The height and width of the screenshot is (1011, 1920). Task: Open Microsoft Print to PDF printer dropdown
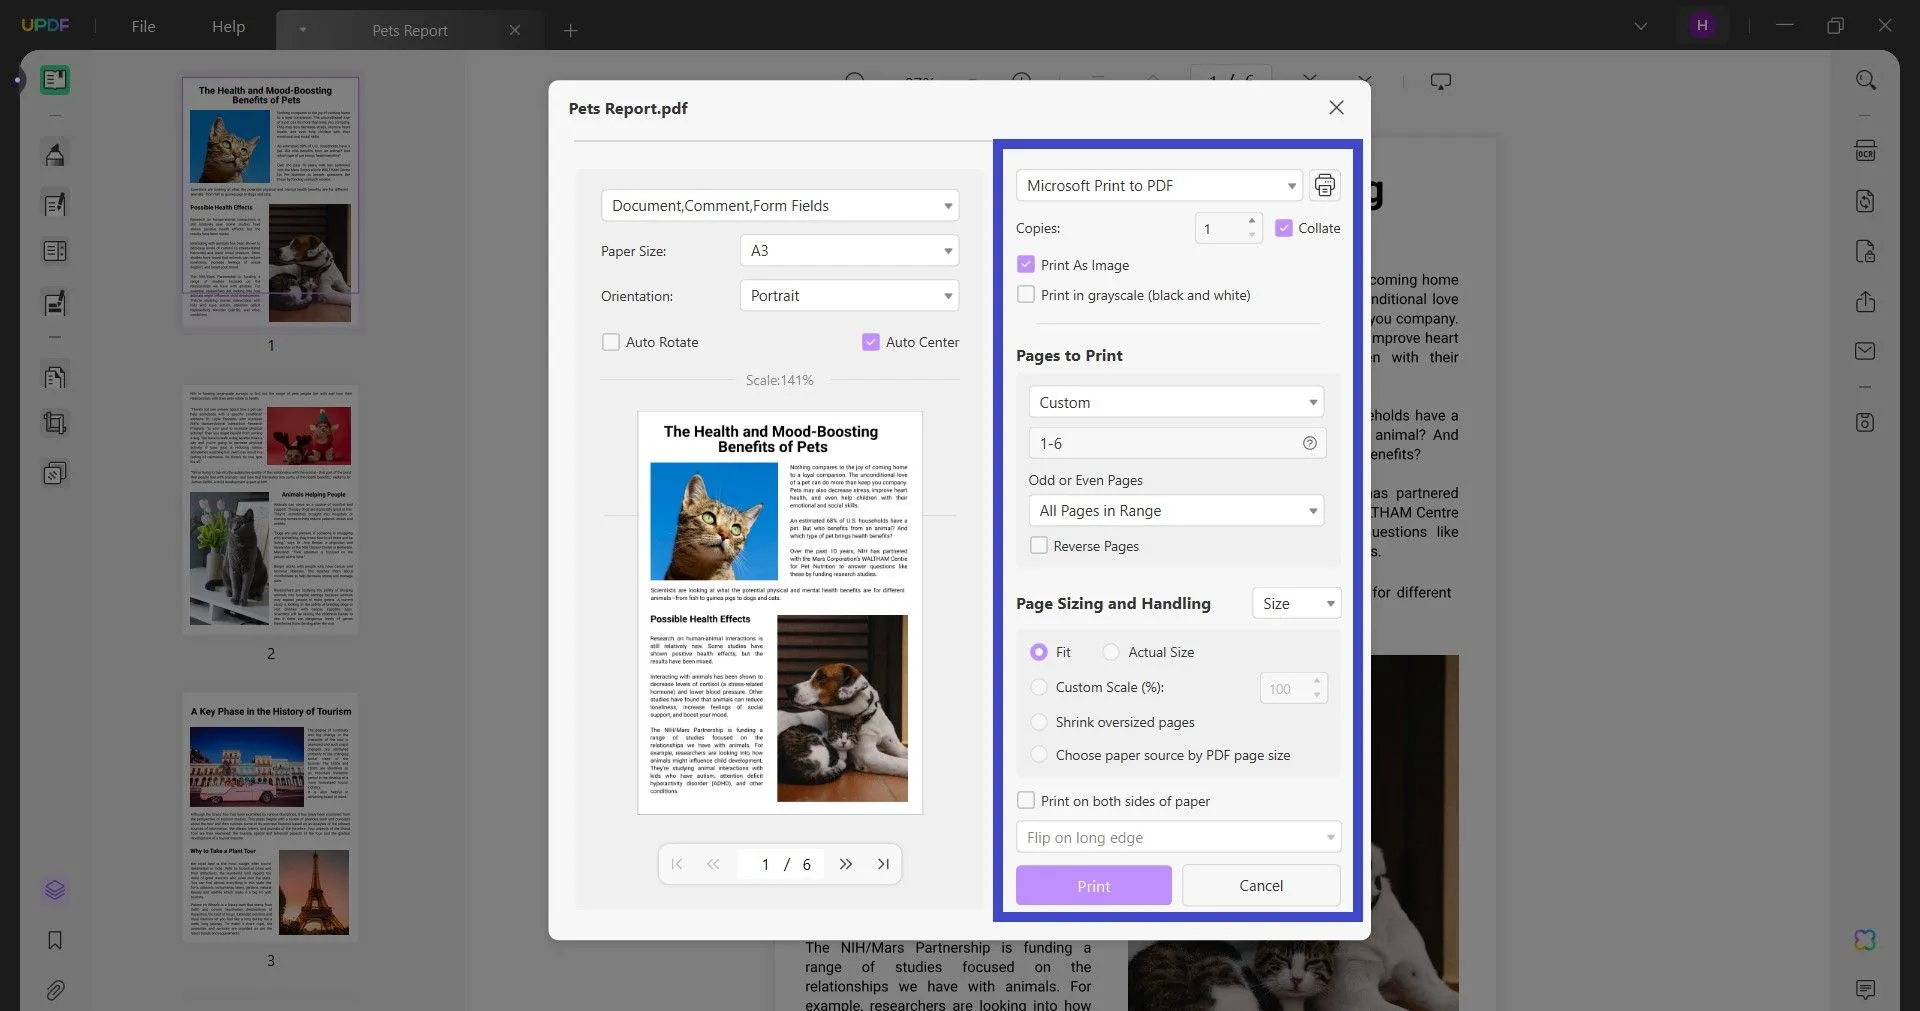click(1159, 185)
